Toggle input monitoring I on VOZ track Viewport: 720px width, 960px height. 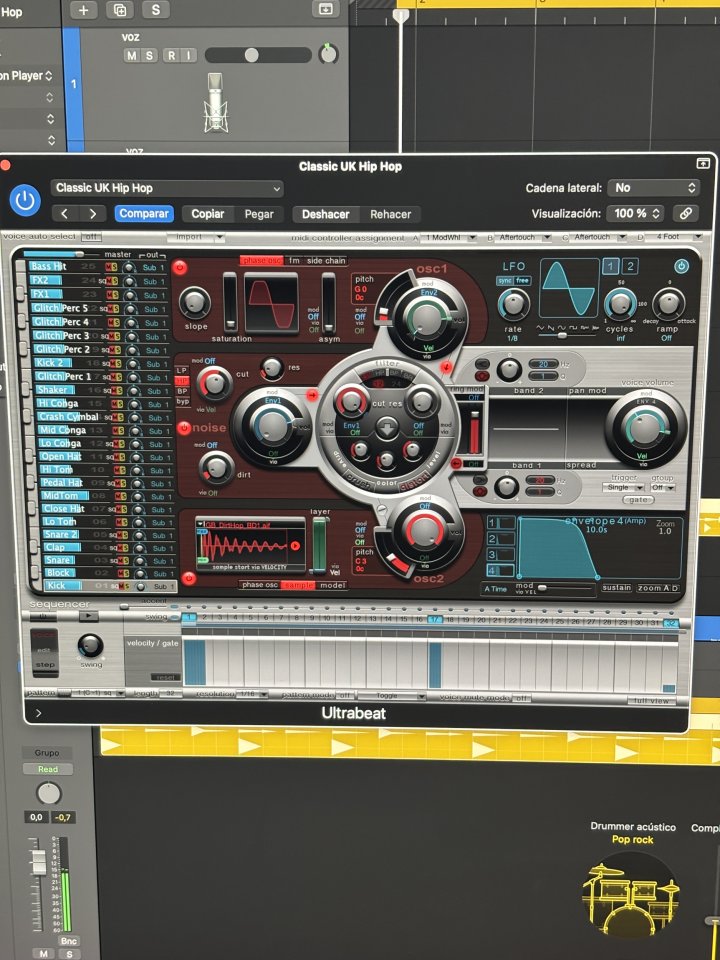point(189,55)
